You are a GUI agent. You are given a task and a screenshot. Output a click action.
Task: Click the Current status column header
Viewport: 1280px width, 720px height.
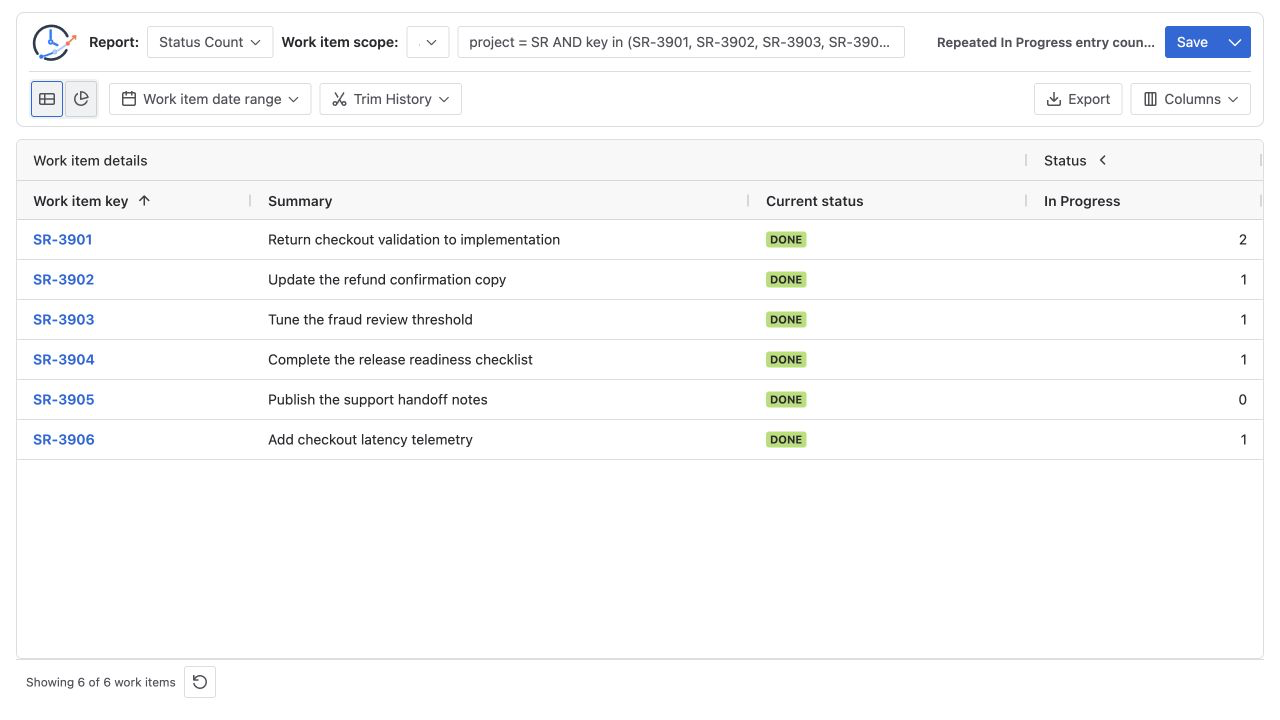(x=814, y=201)
